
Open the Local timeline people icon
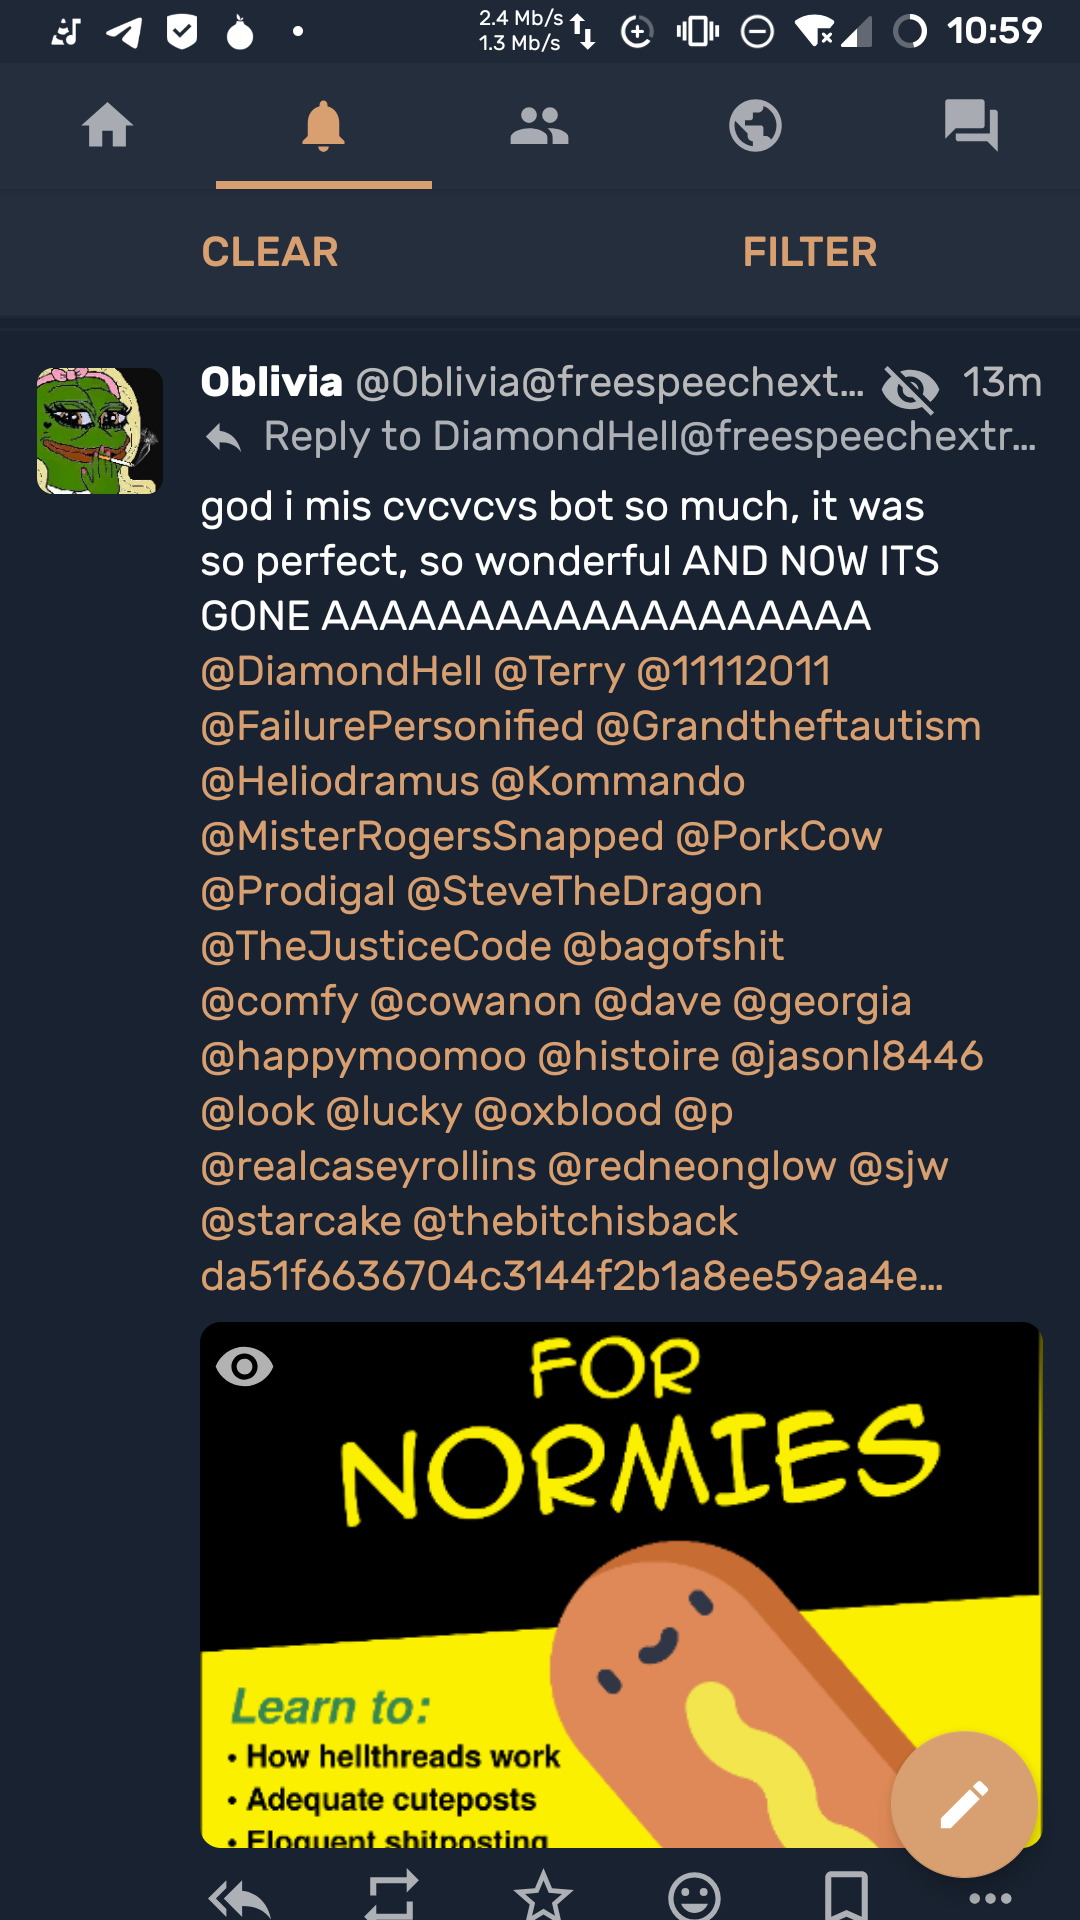539,126
